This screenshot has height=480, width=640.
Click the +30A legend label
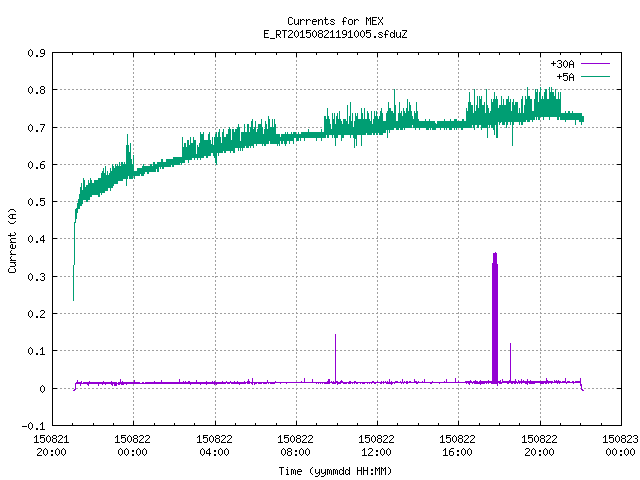coord(562,64)
